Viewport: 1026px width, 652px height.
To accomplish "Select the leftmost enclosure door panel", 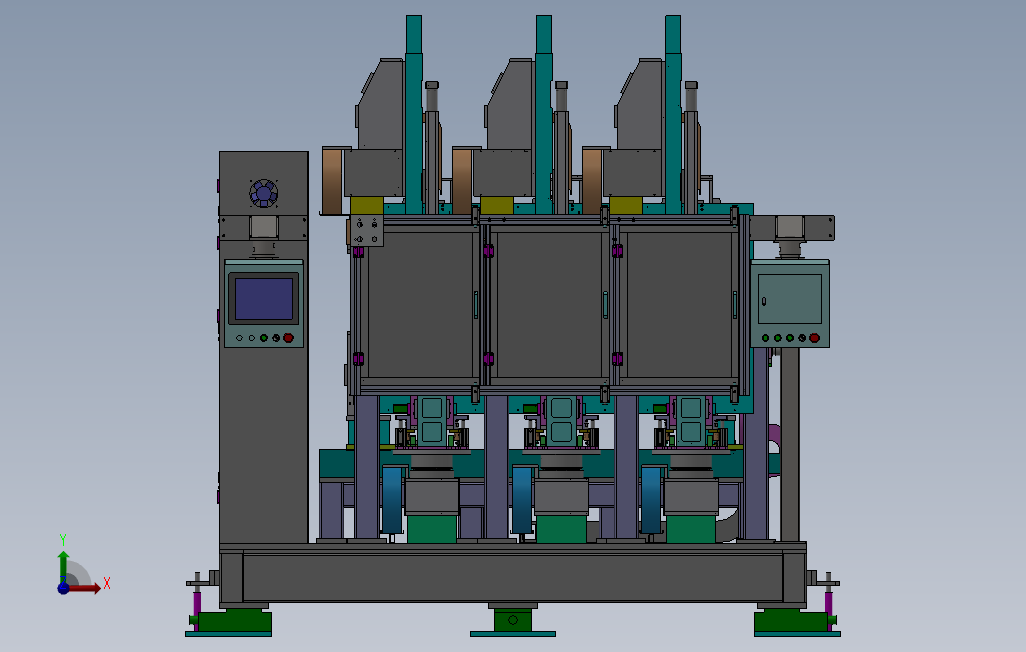I will pyautogui.click(x=420, y=305).
